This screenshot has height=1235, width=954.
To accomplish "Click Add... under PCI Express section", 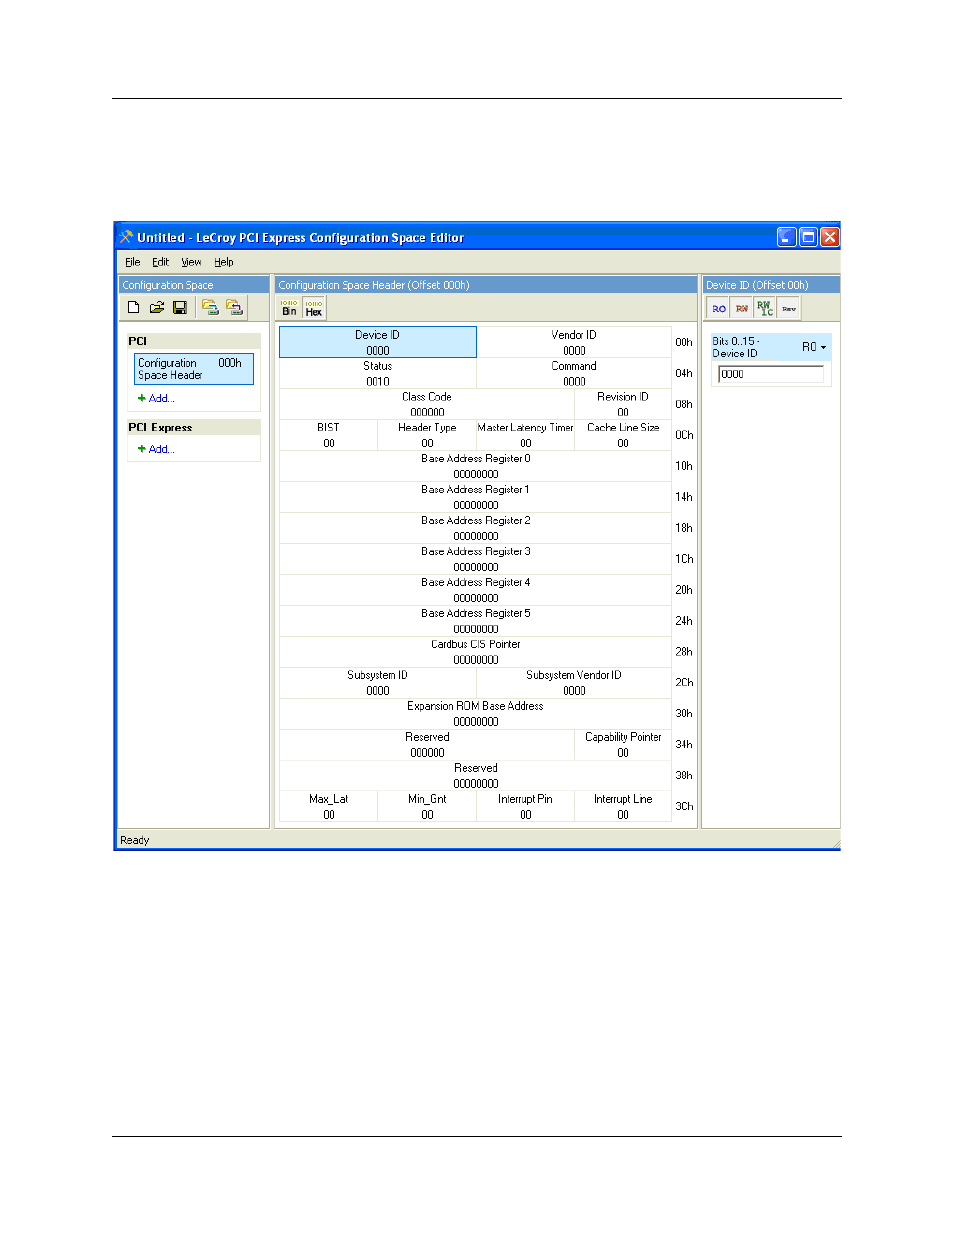I will point(156,449).
